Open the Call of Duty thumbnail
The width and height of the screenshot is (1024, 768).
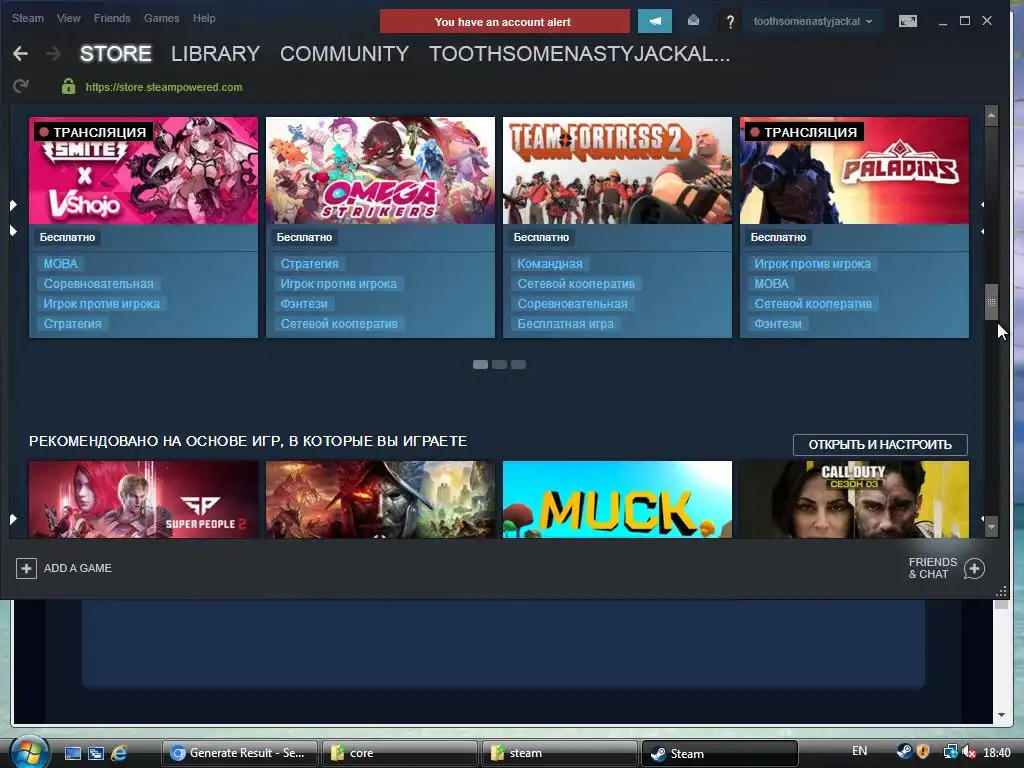pyautogui.click(x=854, y=500)
